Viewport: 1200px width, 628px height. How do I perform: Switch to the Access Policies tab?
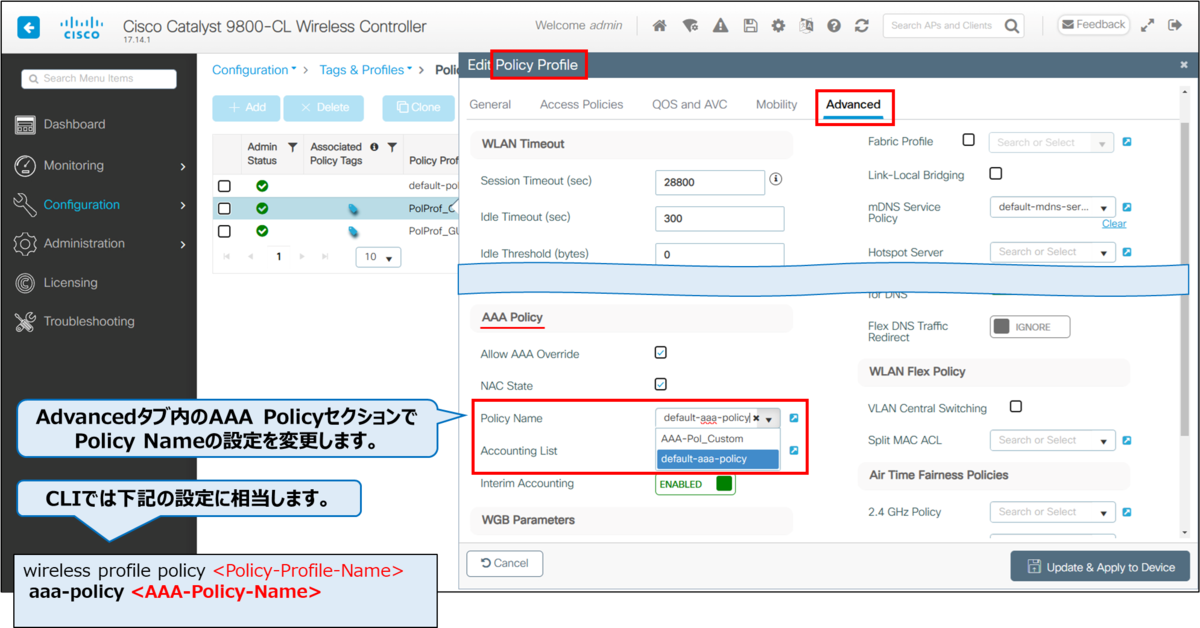[581, 104]
